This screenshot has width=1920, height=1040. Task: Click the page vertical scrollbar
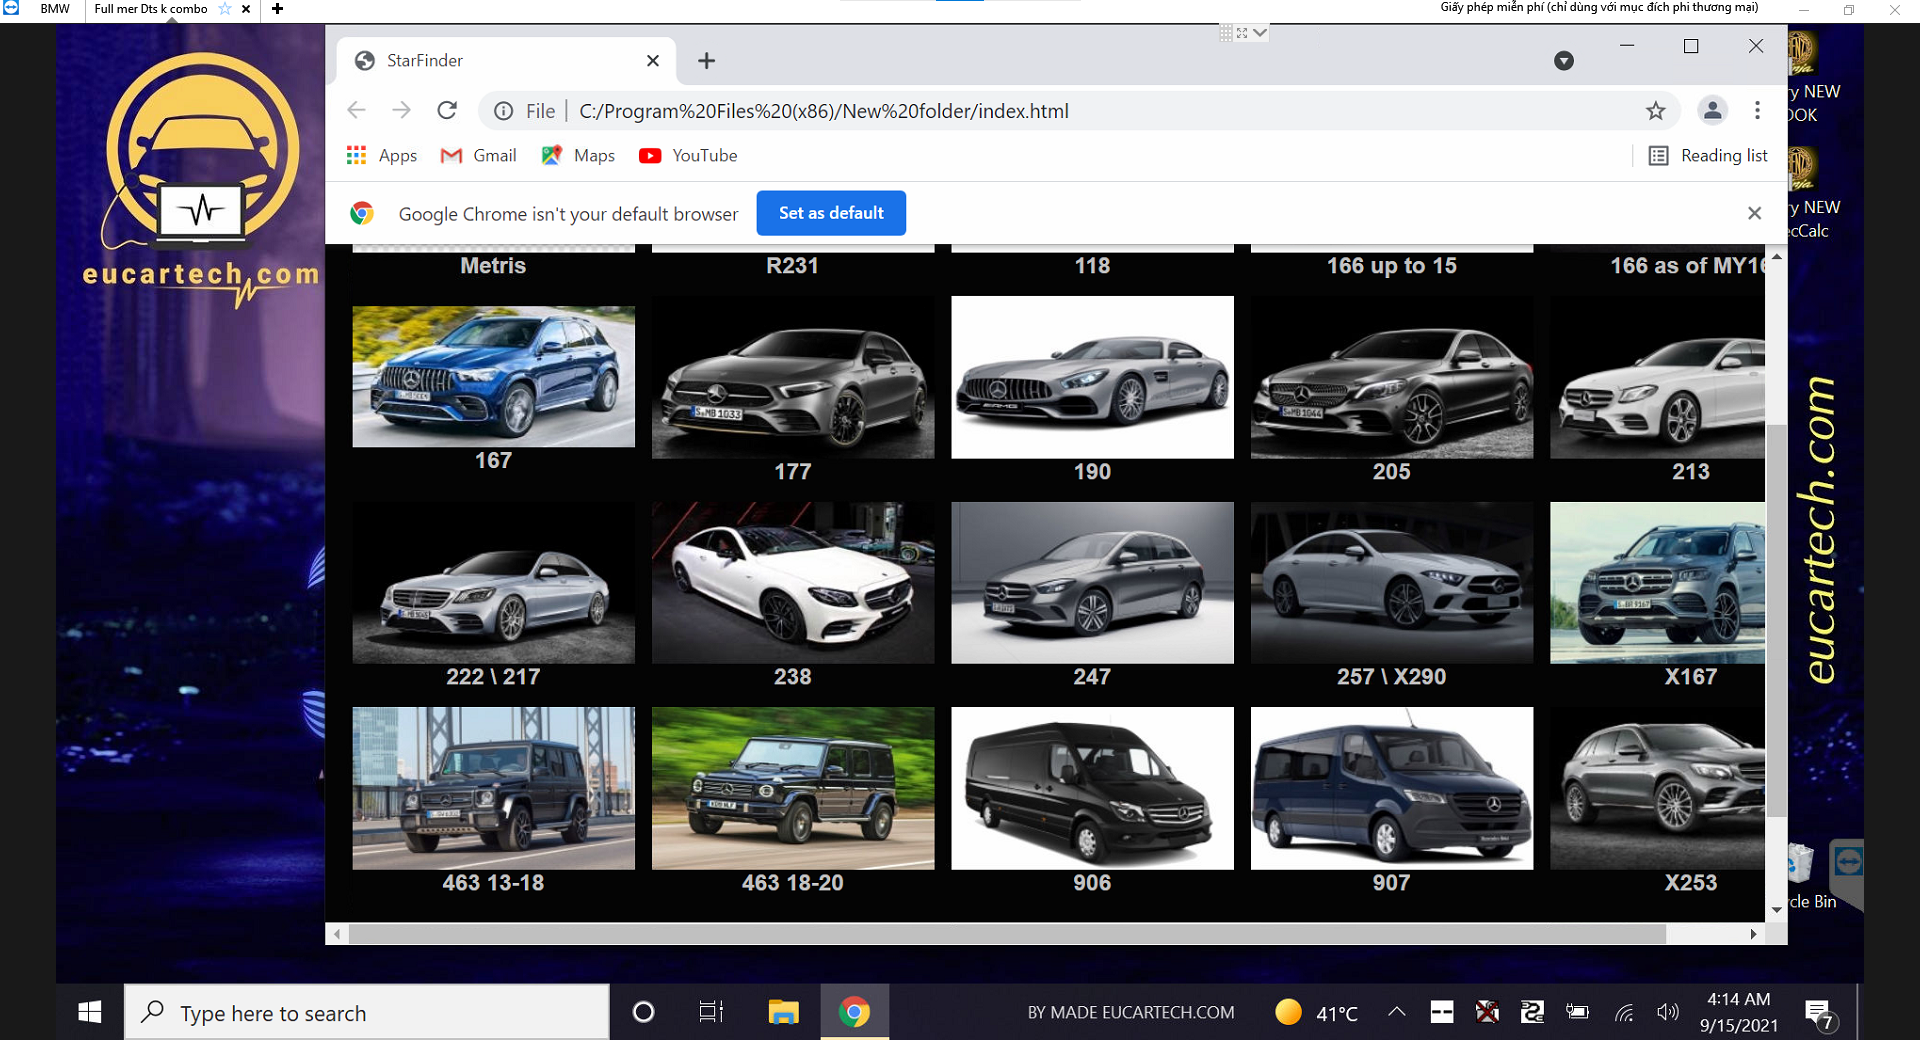pos(1776,620)
